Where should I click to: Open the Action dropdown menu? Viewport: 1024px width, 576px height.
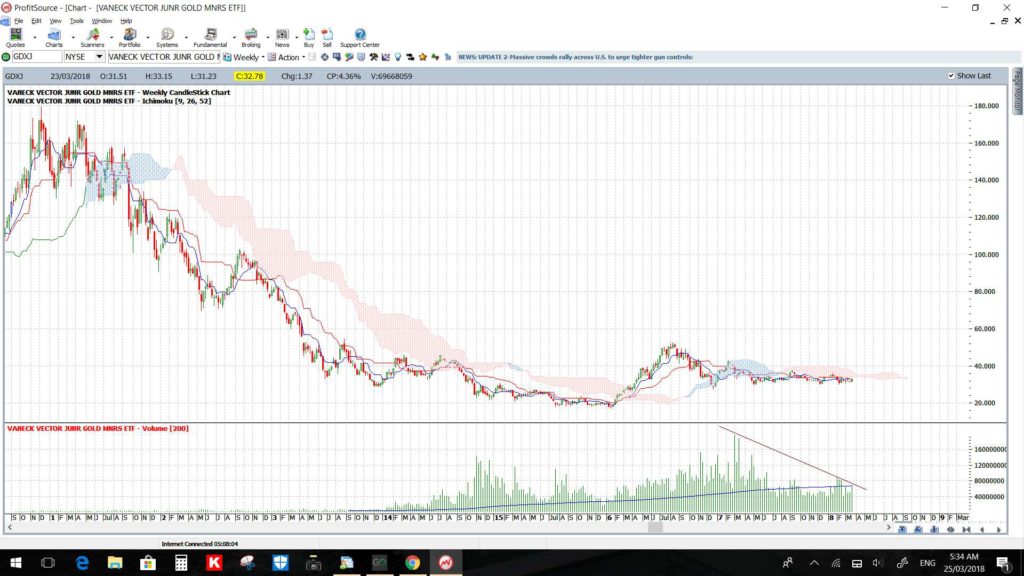click(x=287, y=57)
